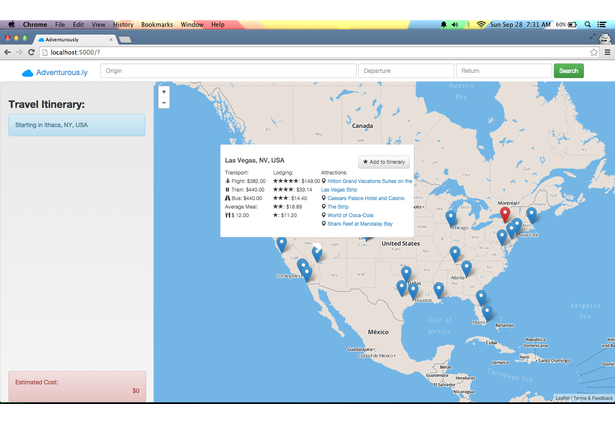Click the map zoom in plus button

[164, 92]
